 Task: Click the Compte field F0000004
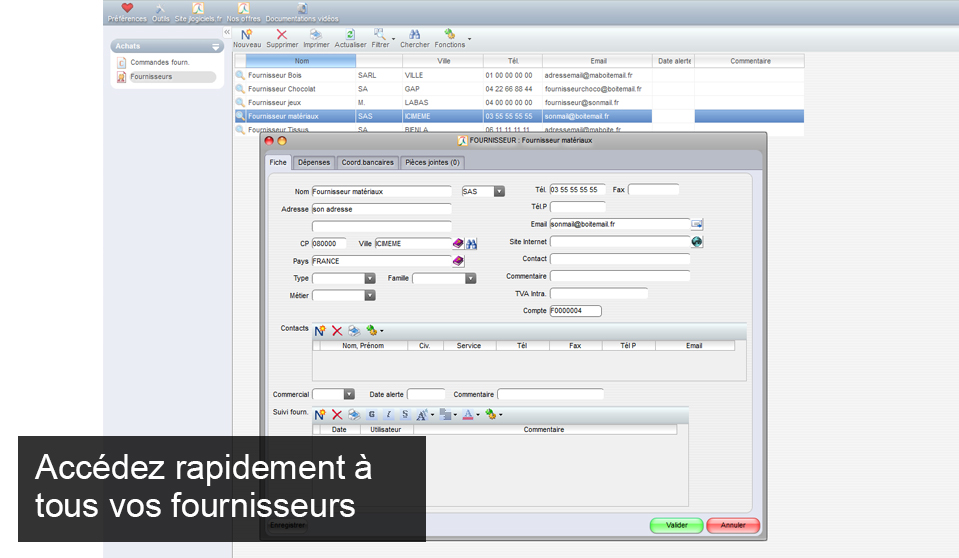coord(576,311)
